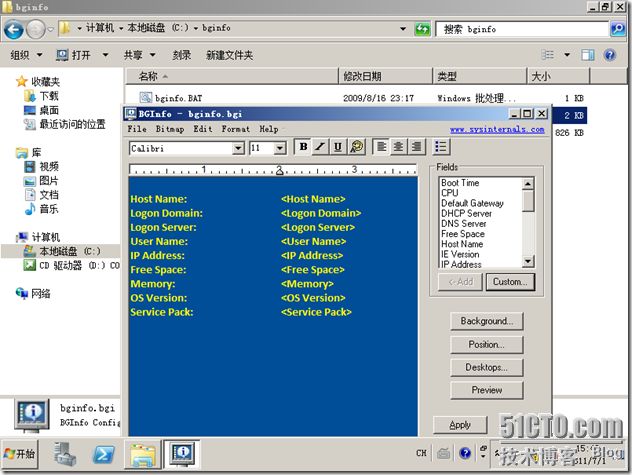The image size is (632, 475).
Task: Click the Explorer search magnifier icon
Action: (x=618, y=29)
